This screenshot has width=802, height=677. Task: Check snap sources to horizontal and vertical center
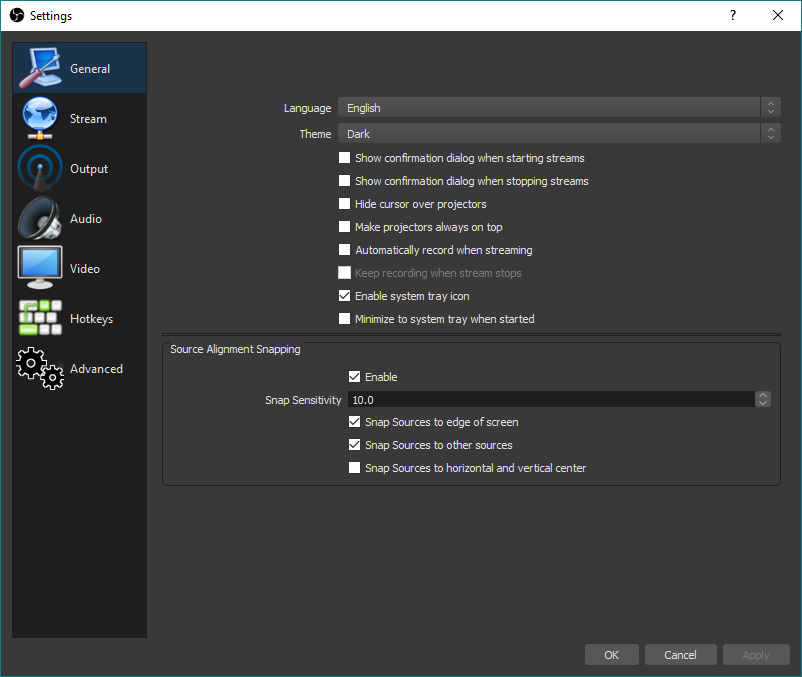pos(355,467)
